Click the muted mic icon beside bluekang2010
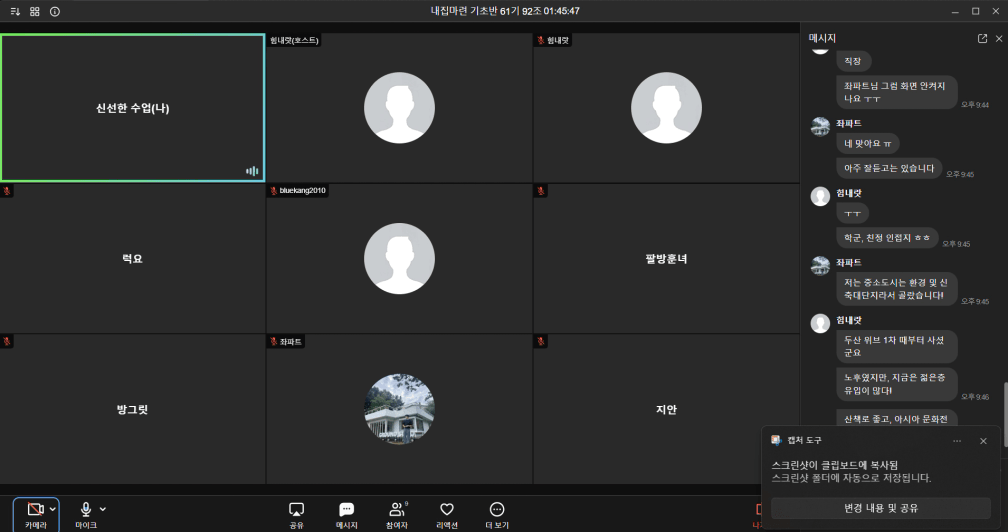Viewport: 1008px width, 532px height. tap(273, 191)
